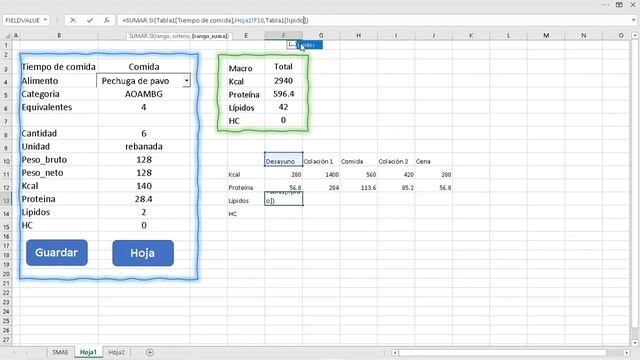Open the Insert Function fx dialog
This screenshot has height=360, width=640.
coord(107,20)
